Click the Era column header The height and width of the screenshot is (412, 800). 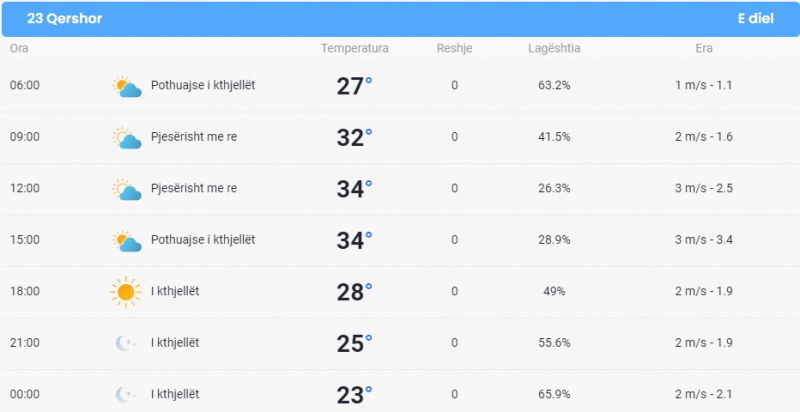(x=704, y=48)
